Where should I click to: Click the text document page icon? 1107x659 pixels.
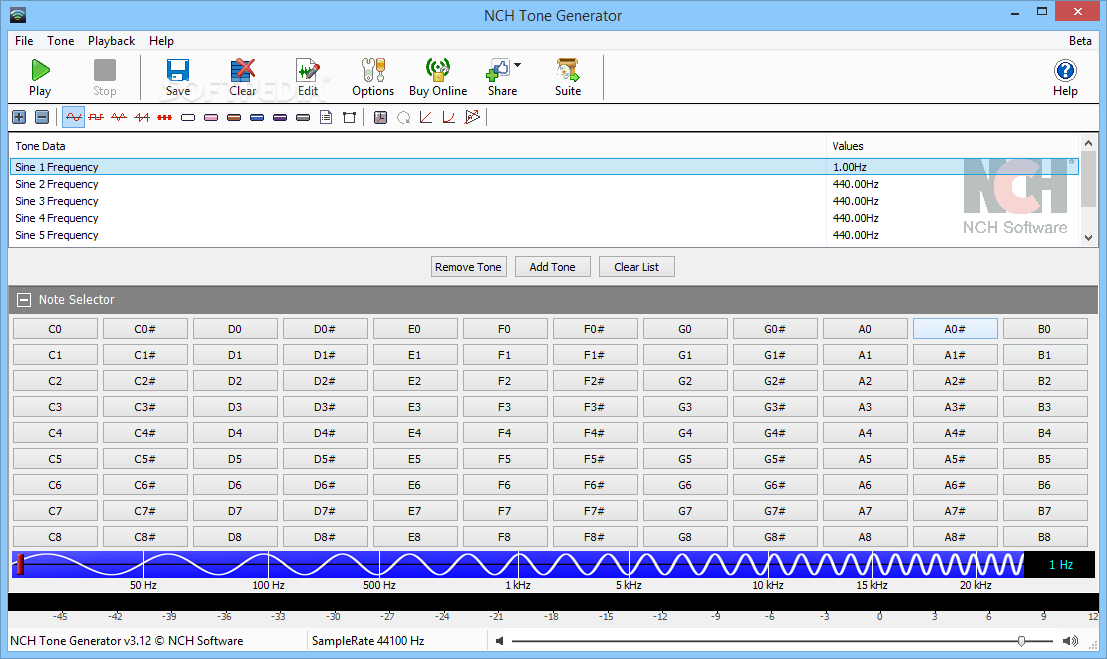326,117
